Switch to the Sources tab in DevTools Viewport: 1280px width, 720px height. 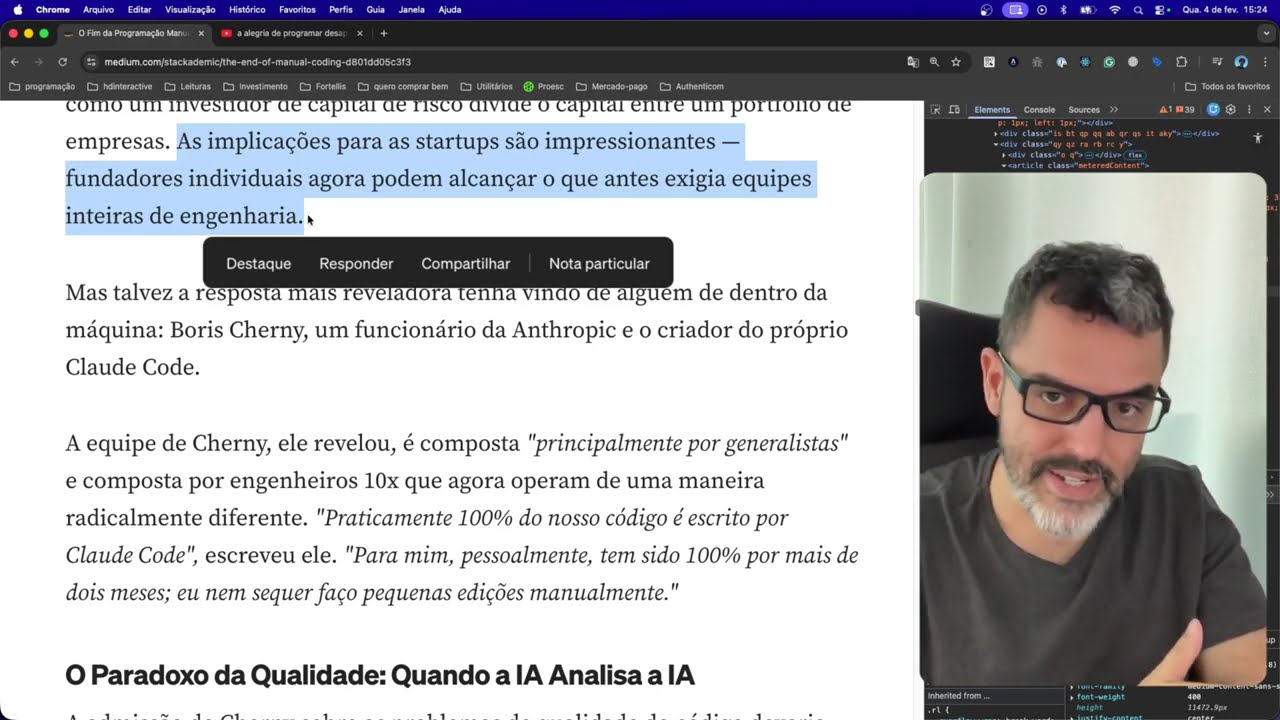click(1084, 110)
